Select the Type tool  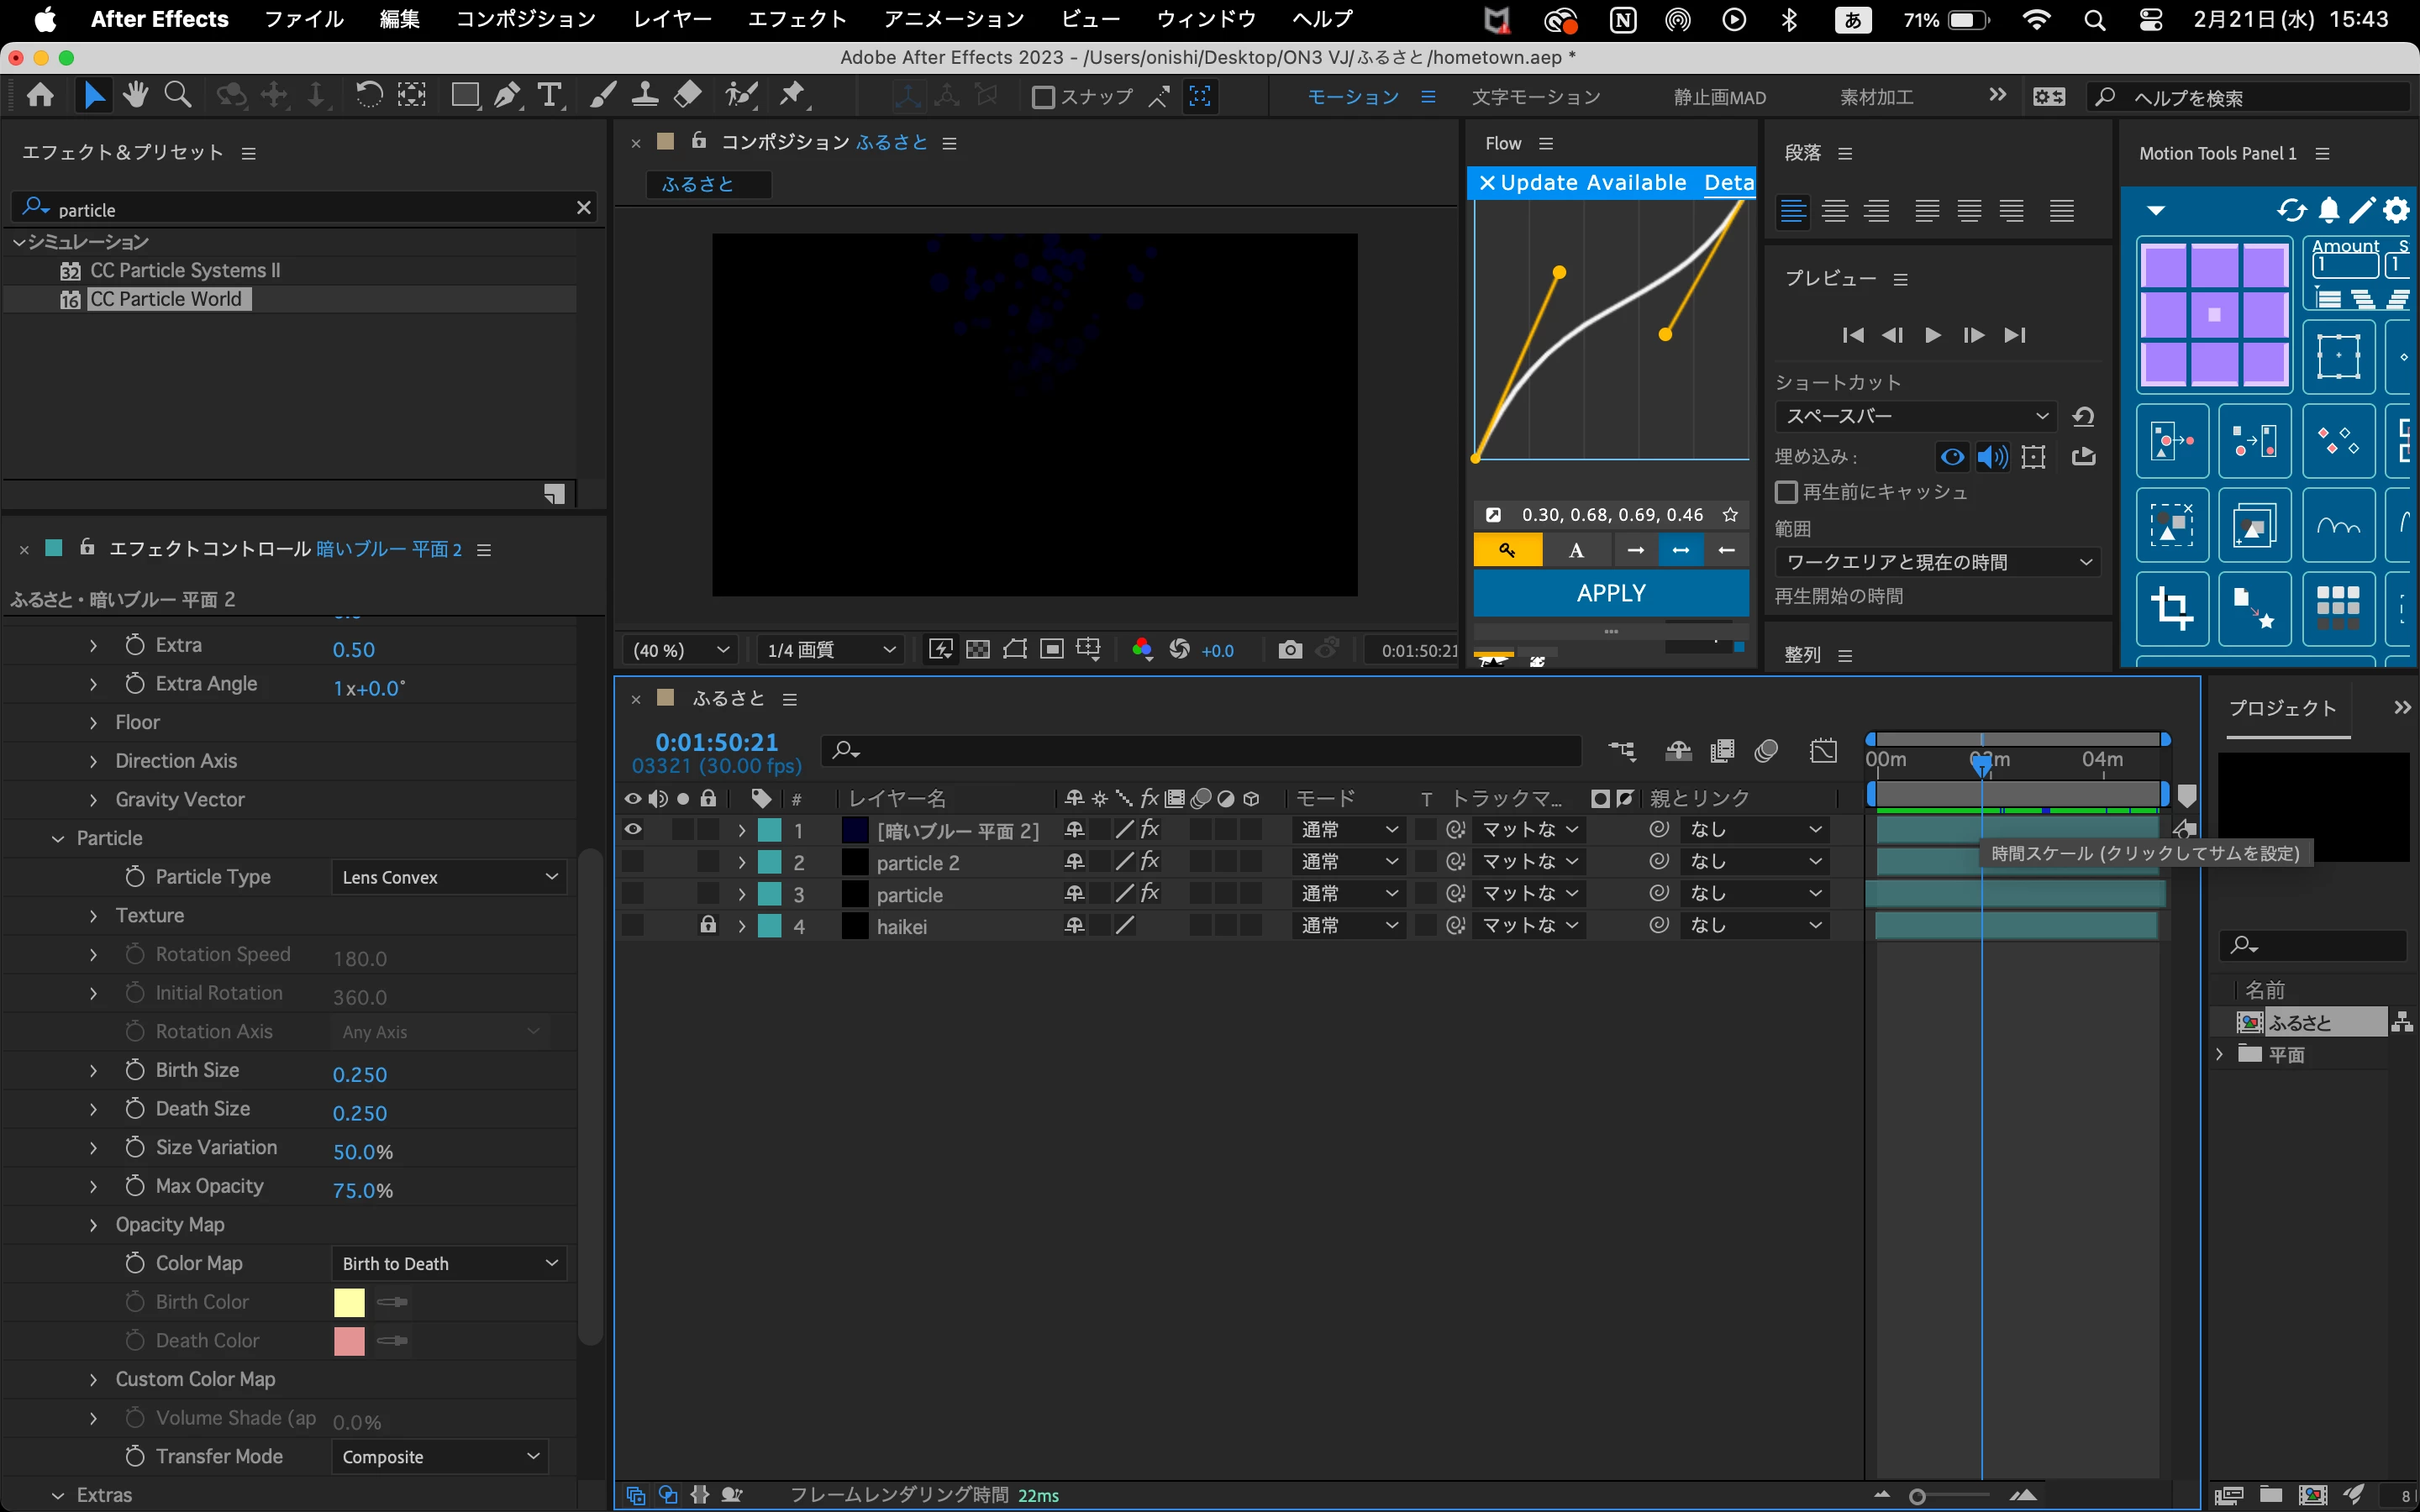(549, 96)
